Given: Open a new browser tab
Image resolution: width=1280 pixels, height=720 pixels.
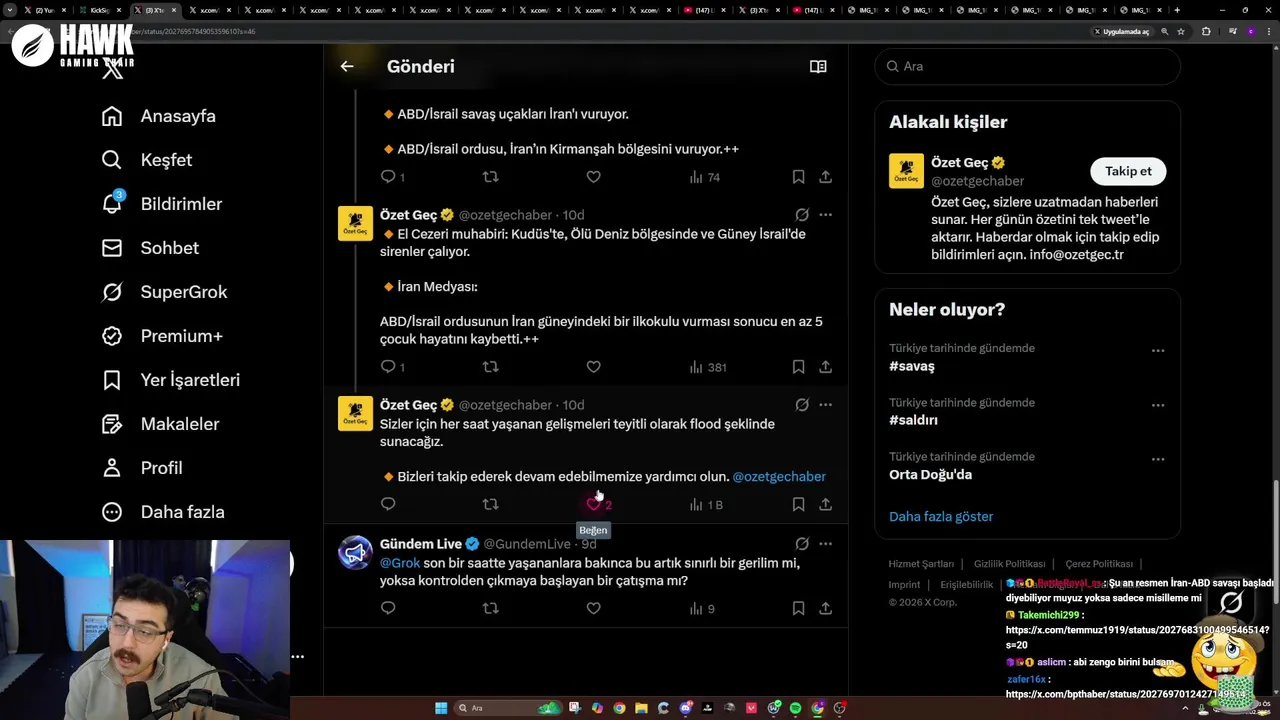Looking at the screenshot, I should 1177,10.
